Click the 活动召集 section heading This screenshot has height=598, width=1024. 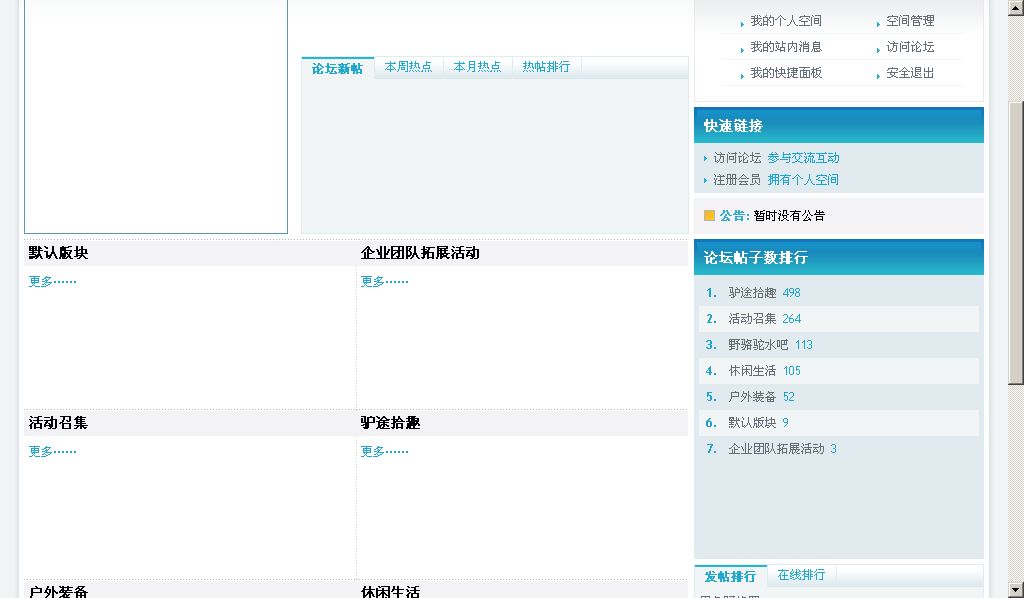[x=58, y=422]
